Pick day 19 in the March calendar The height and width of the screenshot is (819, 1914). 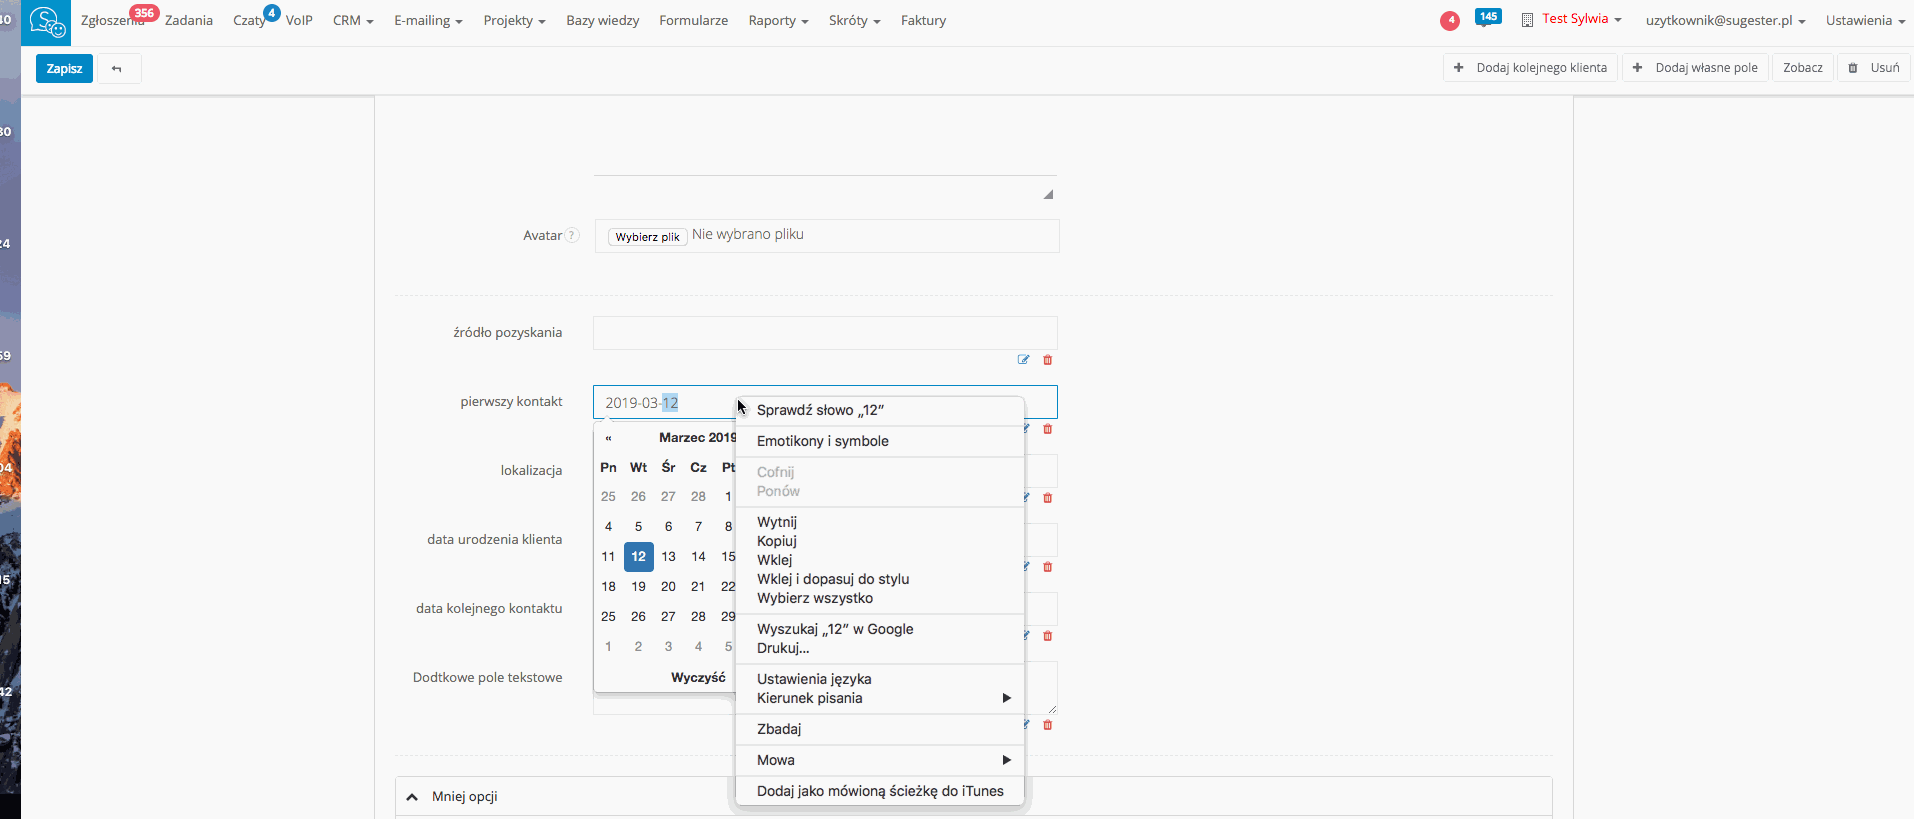coord(638,587)
